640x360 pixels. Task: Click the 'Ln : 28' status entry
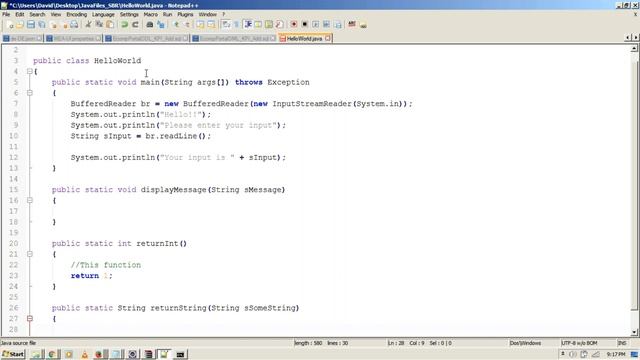point(396,343)
